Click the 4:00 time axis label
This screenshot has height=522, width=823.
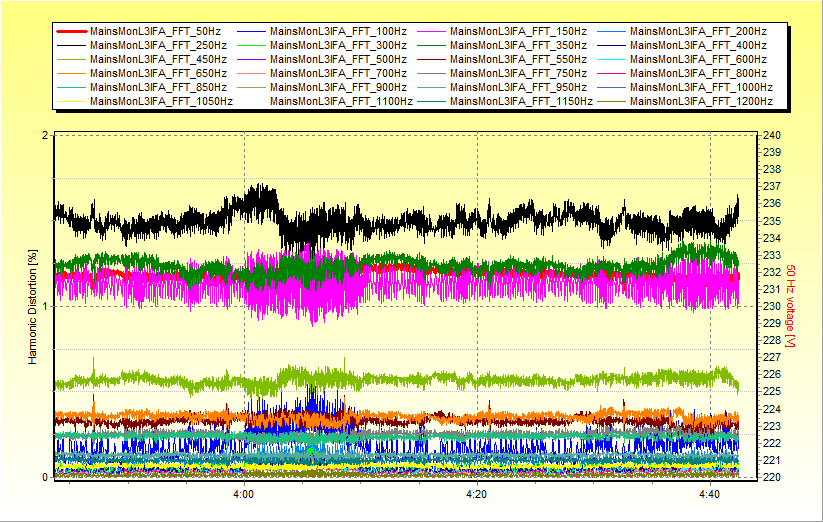coord(244,494)
